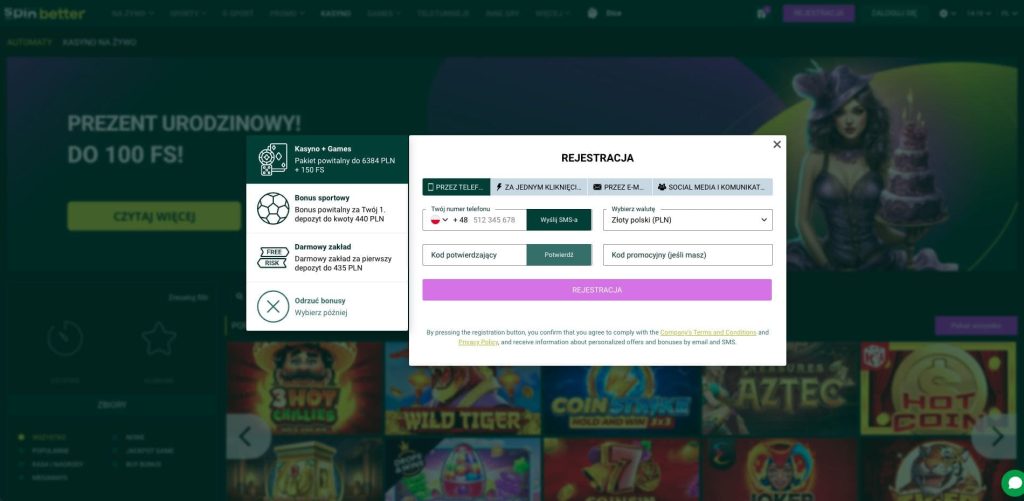Screen dimensions: 1024x501
Task: Click the Potwierdź button
Action: point(559,255)
